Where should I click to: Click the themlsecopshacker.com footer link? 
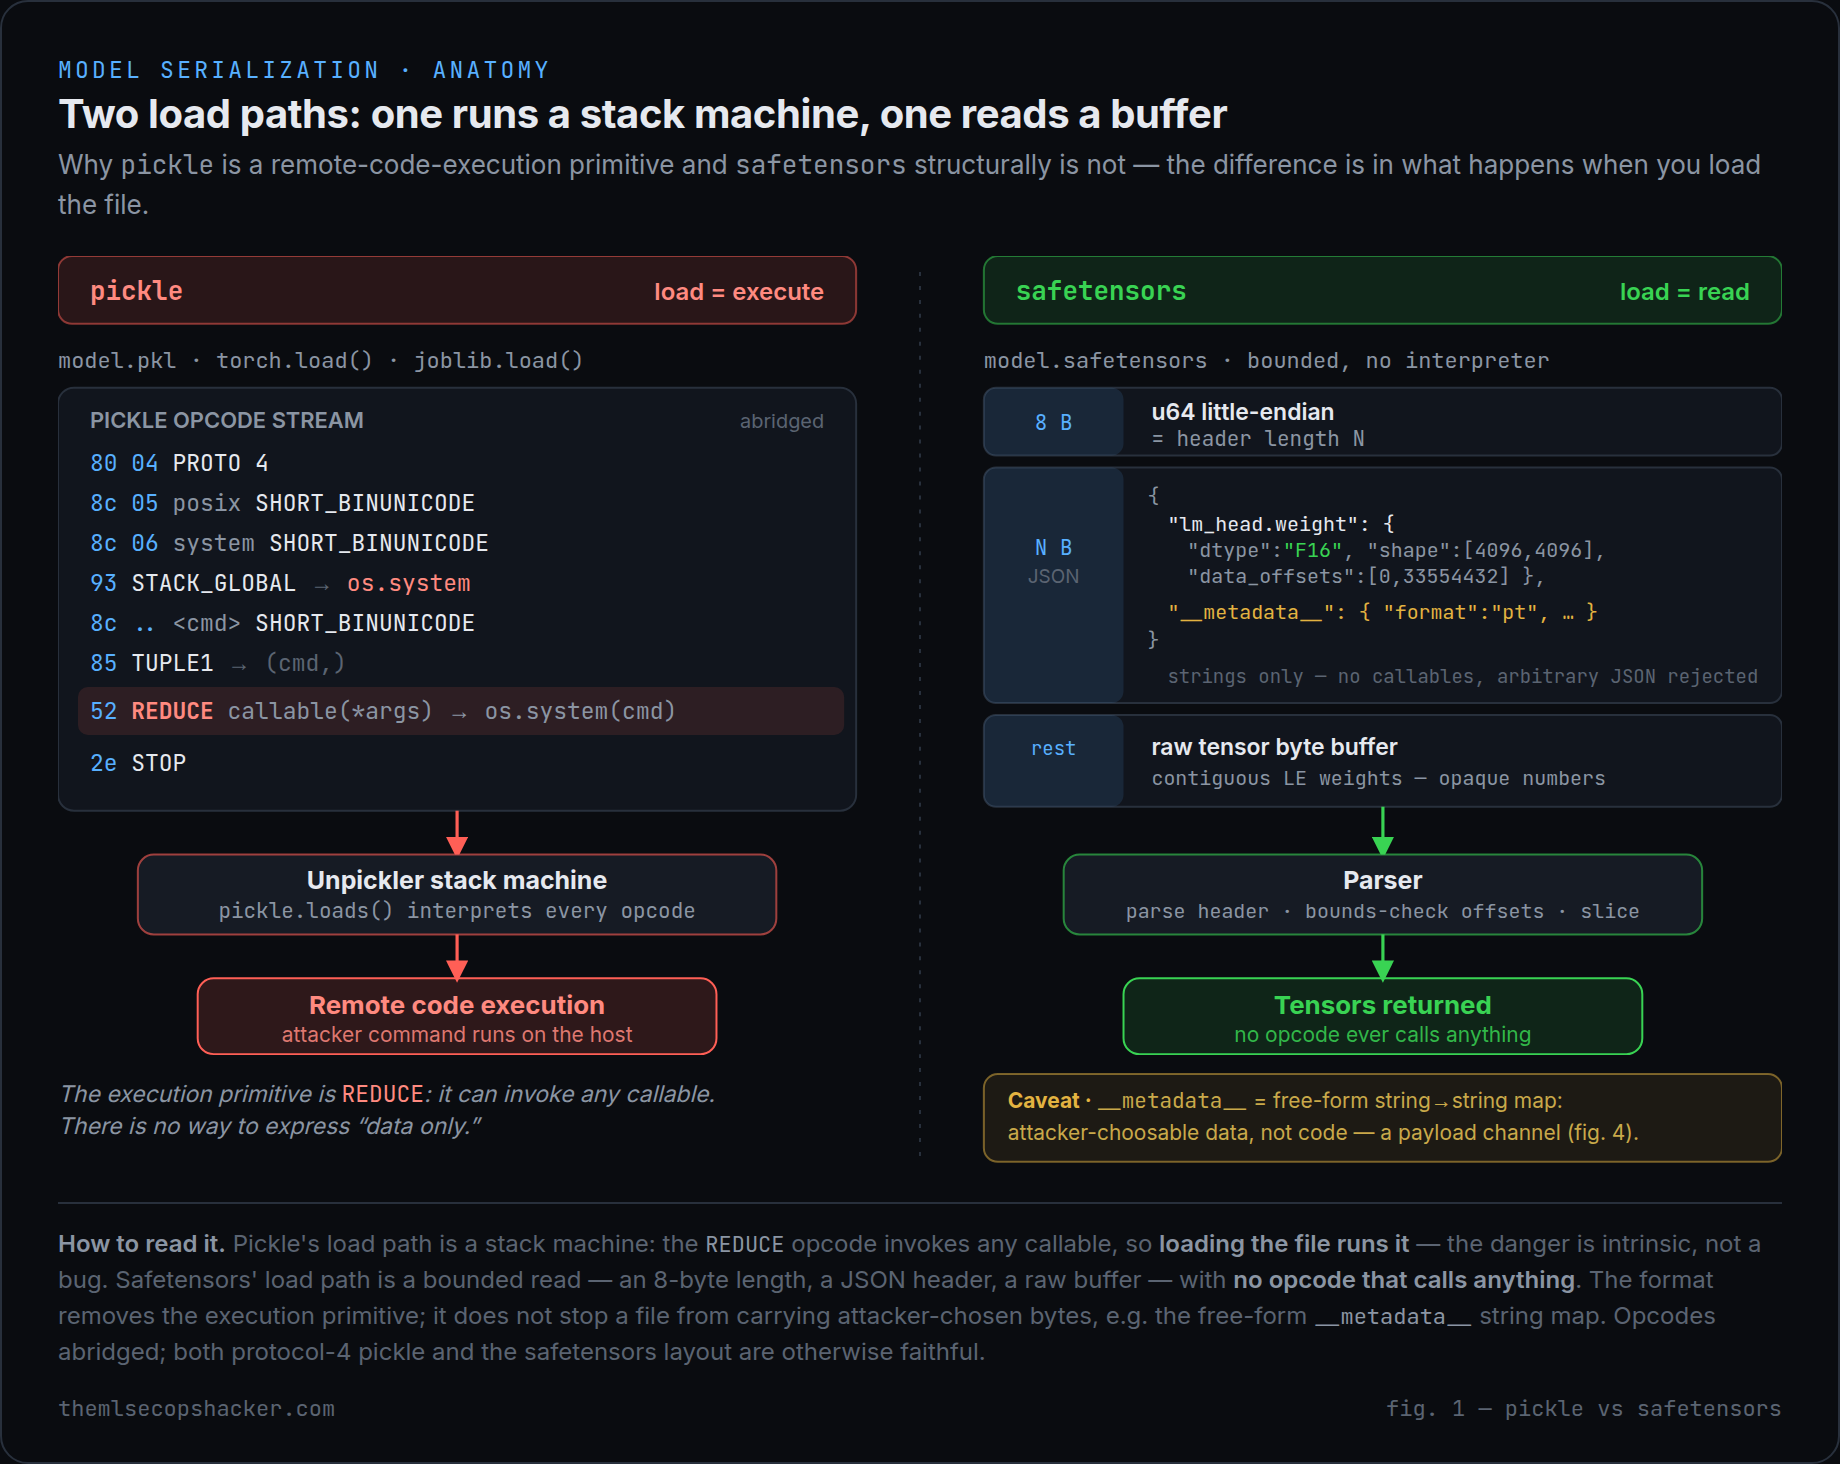click(x=196, y=1408)
